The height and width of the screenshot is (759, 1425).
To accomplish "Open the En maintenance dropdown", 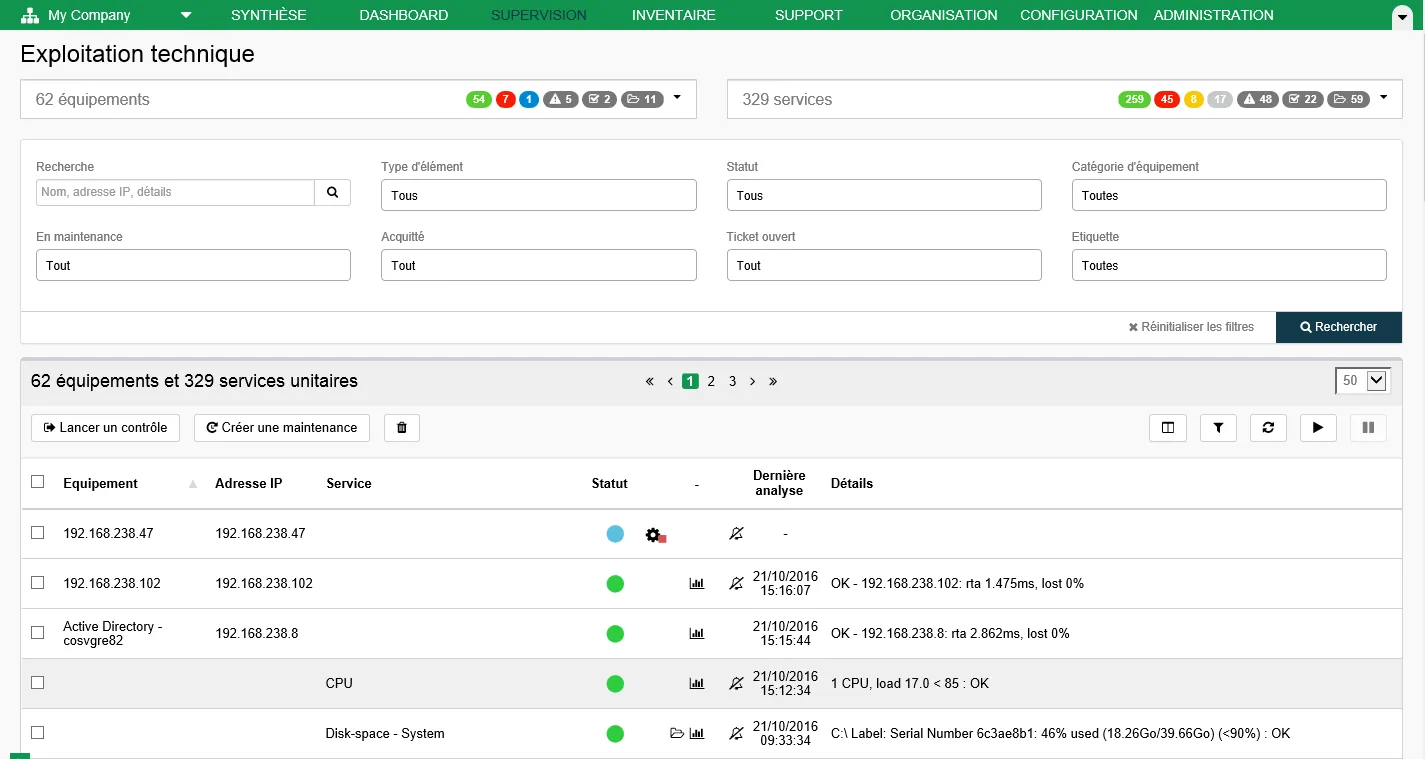I will point(193,266).
